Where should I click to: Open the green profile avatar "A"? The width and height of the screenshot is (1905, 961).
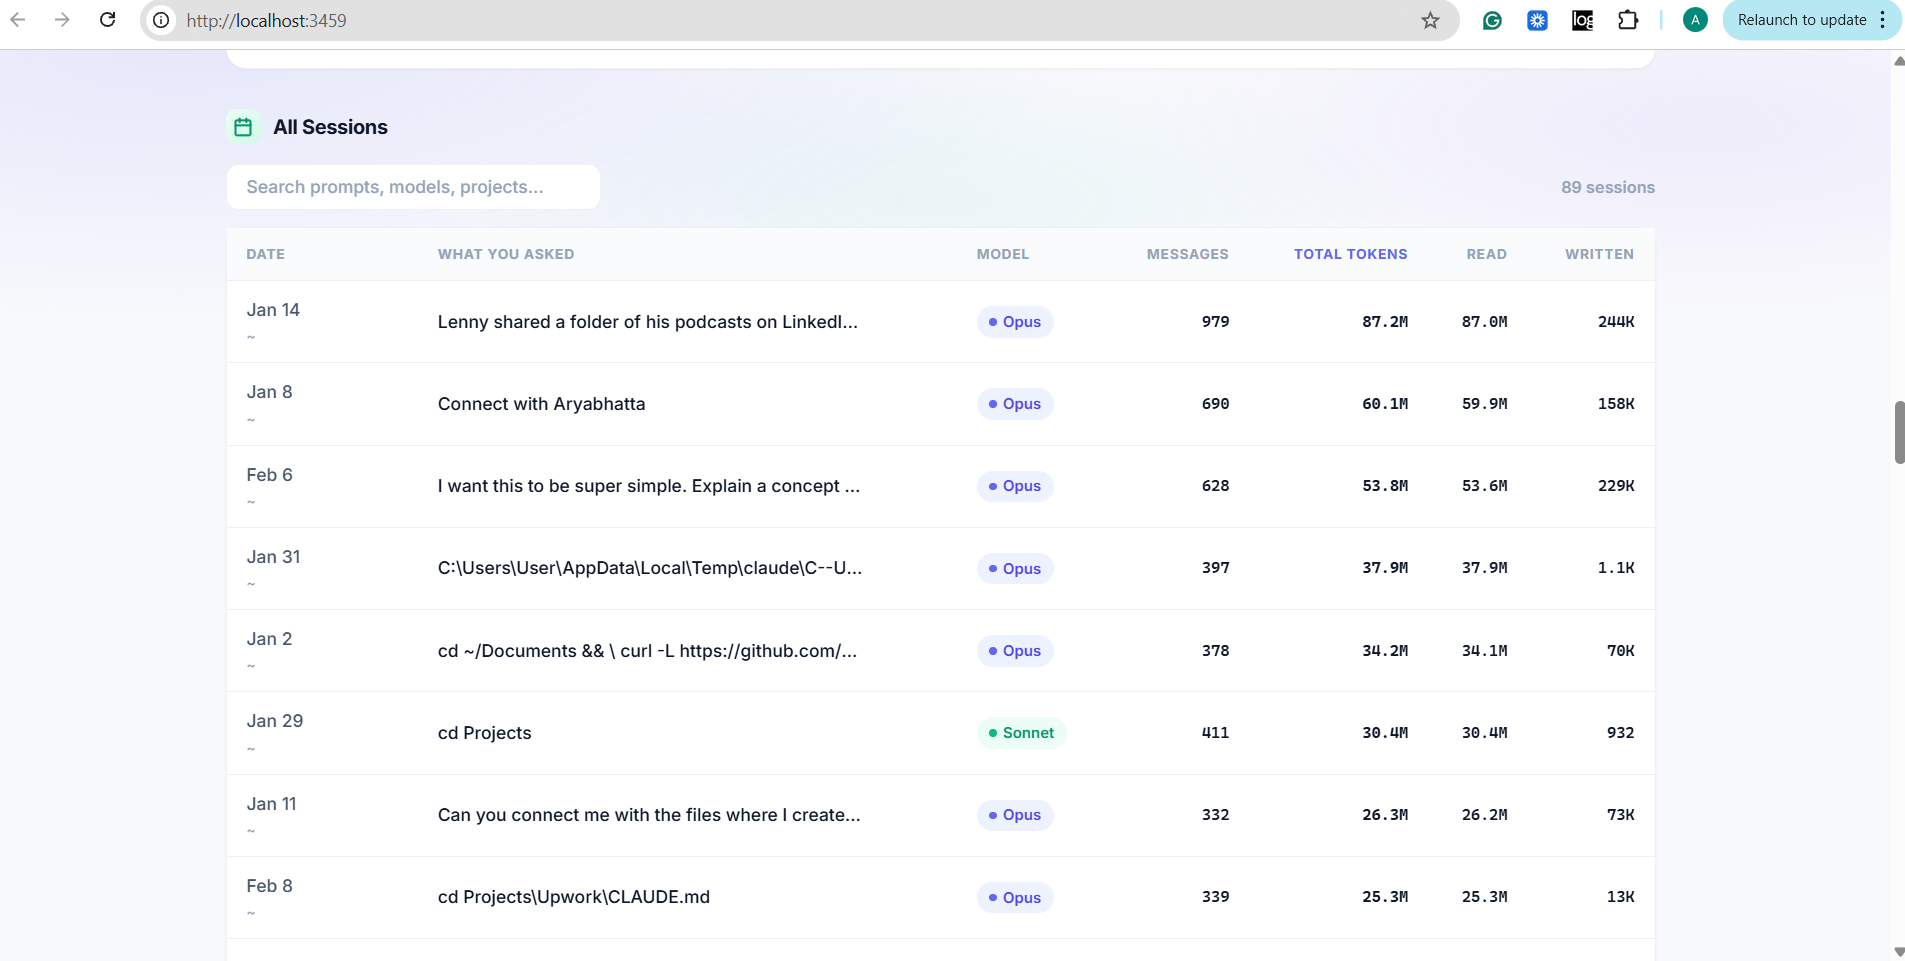pos(1694,20)
